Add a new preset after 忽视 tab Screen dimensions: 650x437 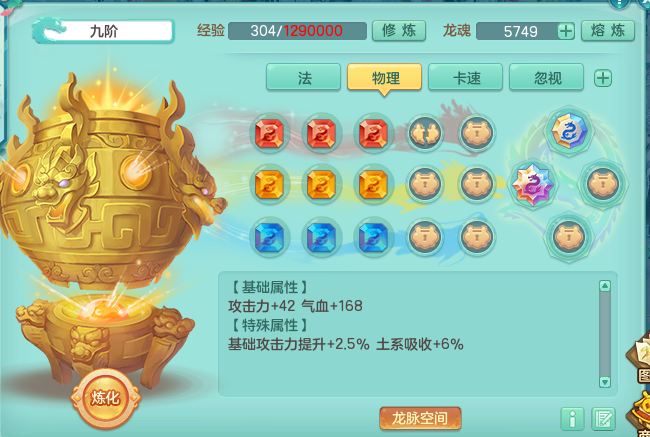[x=603, y=78]
